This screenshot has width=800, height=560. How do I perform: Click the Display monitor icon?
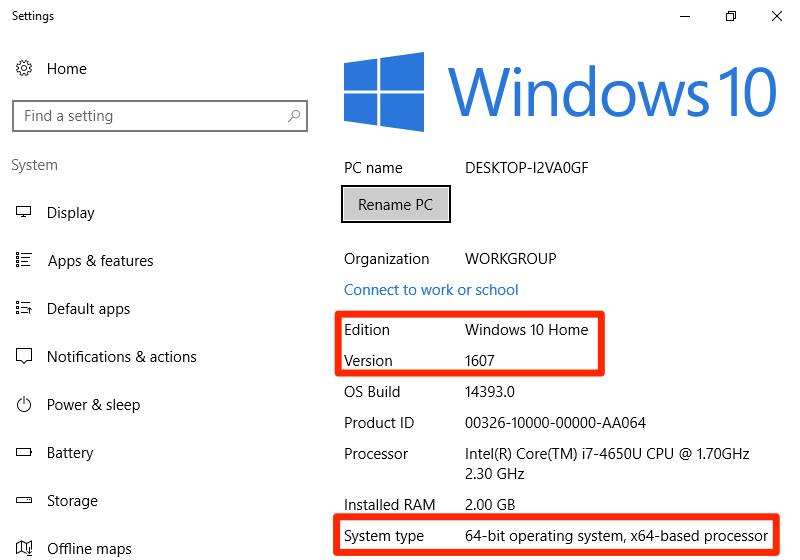point(23,212)
